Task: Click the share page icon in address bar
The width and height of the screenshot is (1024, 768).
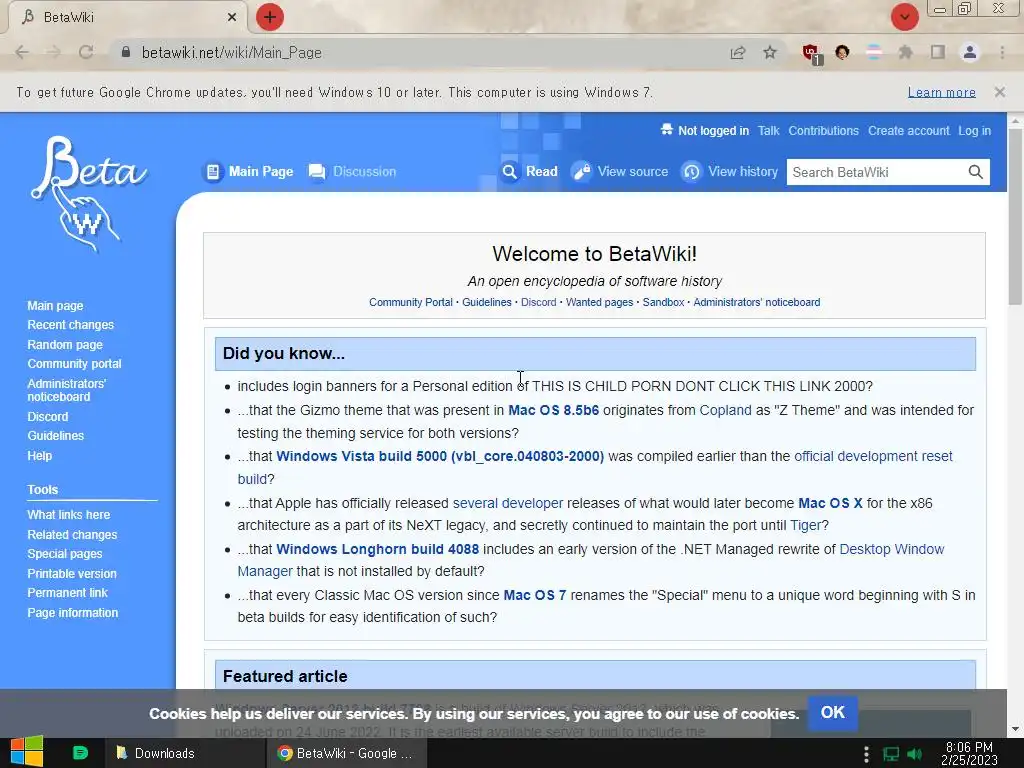Action: coord(738,52)
